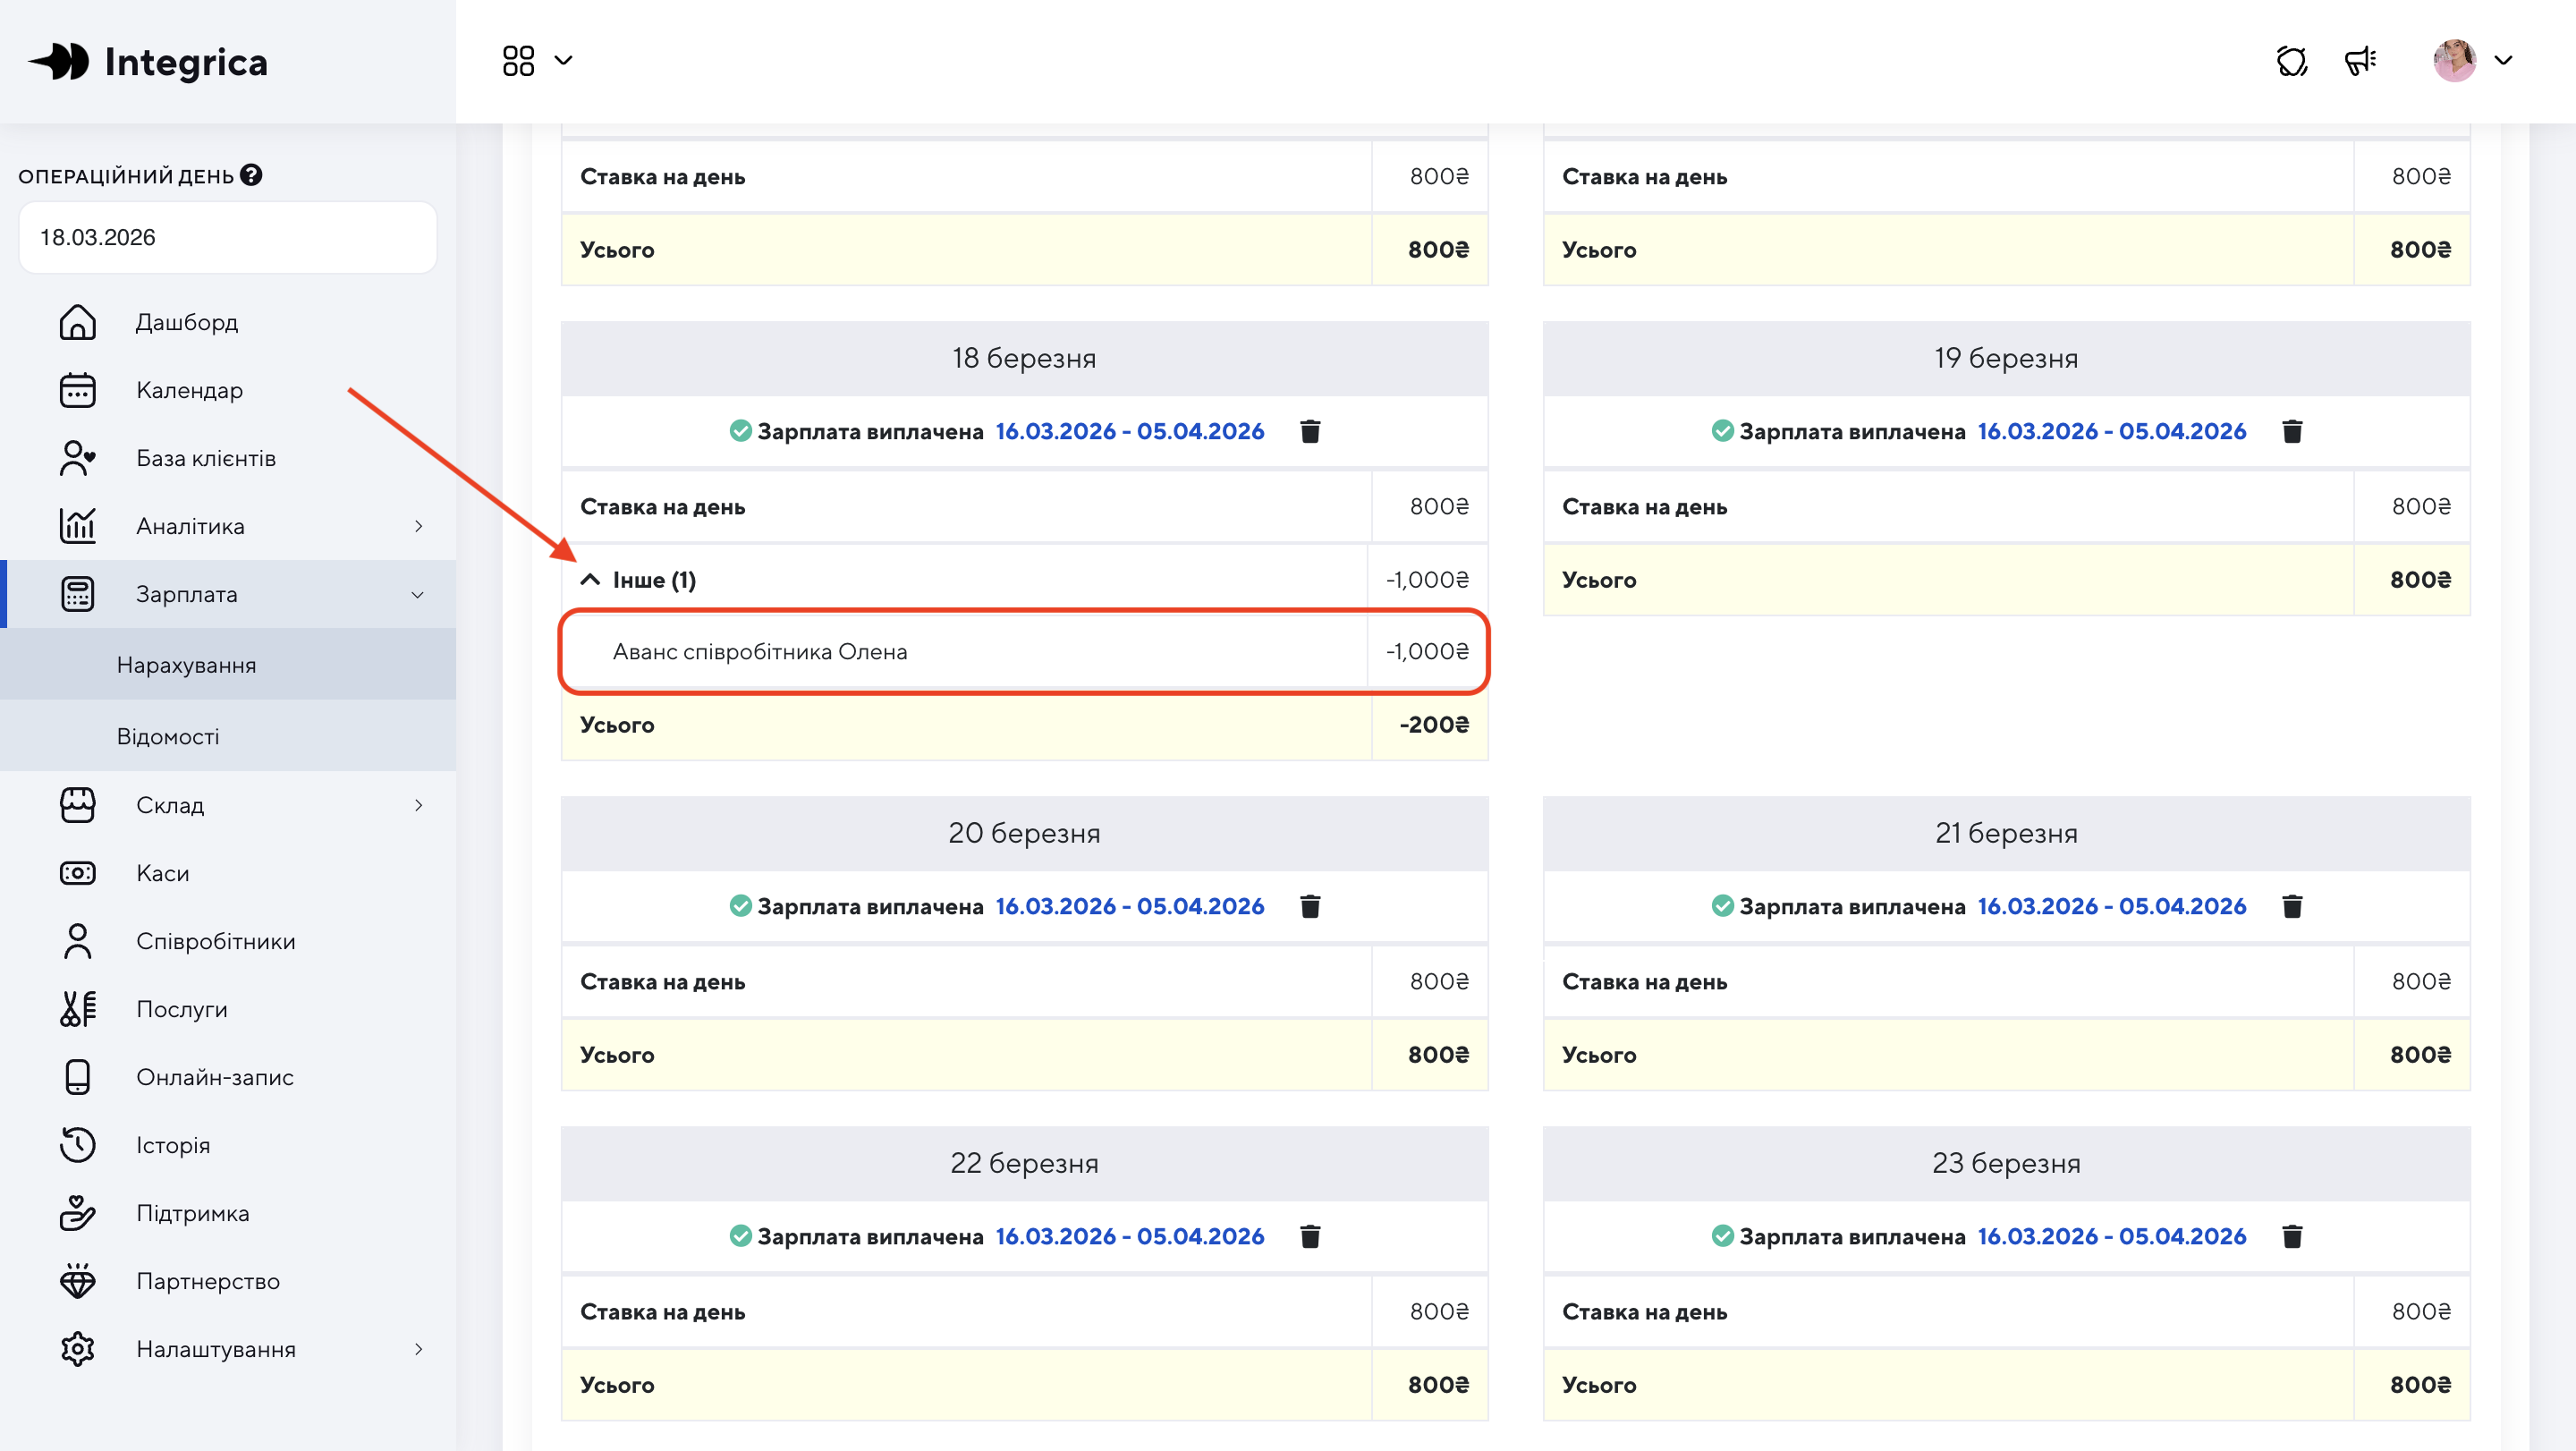Viewport: 2576px width, 1451px height.
Task: Select Нарахування submenu item
Action: pyautogui.click(x=186, y=665)
